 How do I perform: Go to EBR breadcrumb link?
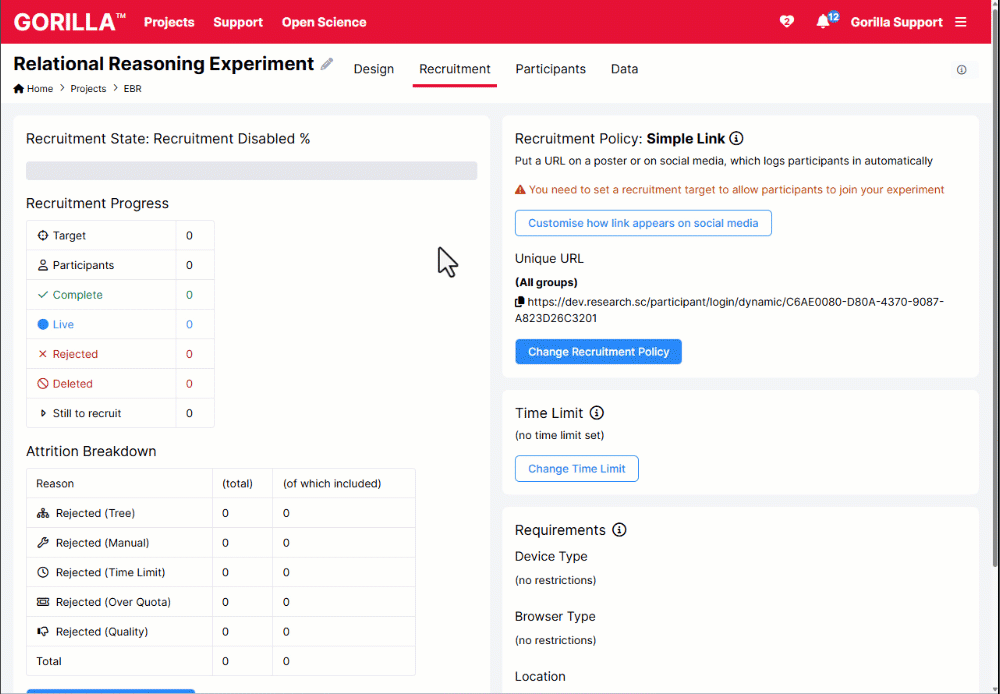point(133,89)
